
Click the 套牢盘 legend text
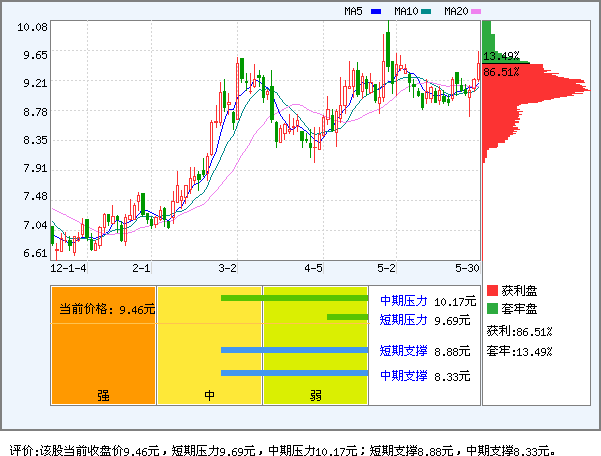[x=519, y=309]
